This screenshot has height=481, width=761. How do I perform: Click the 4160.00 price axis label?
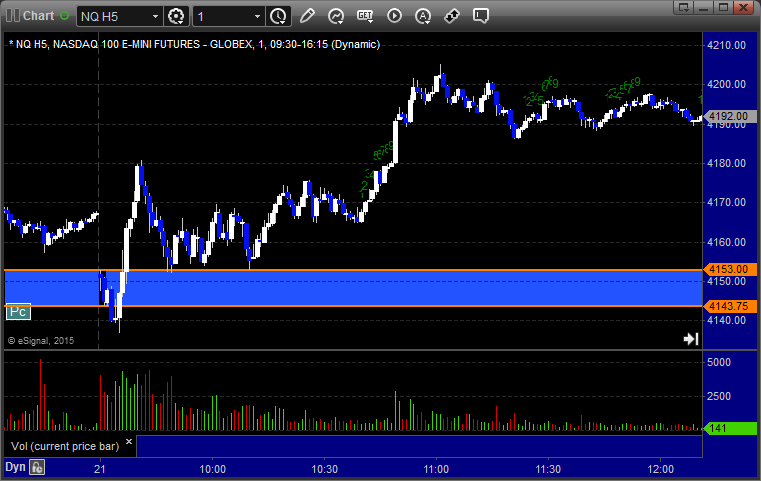click(x=727, y=242)
